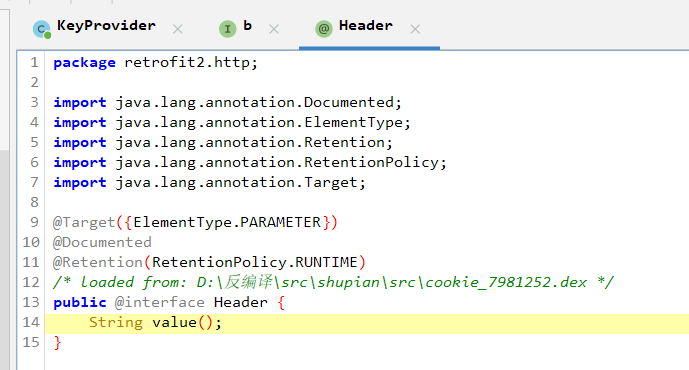This screenshot has width=689, height=370.
Task: Click the Header identifier in declaration
Action: pos(241,302)
